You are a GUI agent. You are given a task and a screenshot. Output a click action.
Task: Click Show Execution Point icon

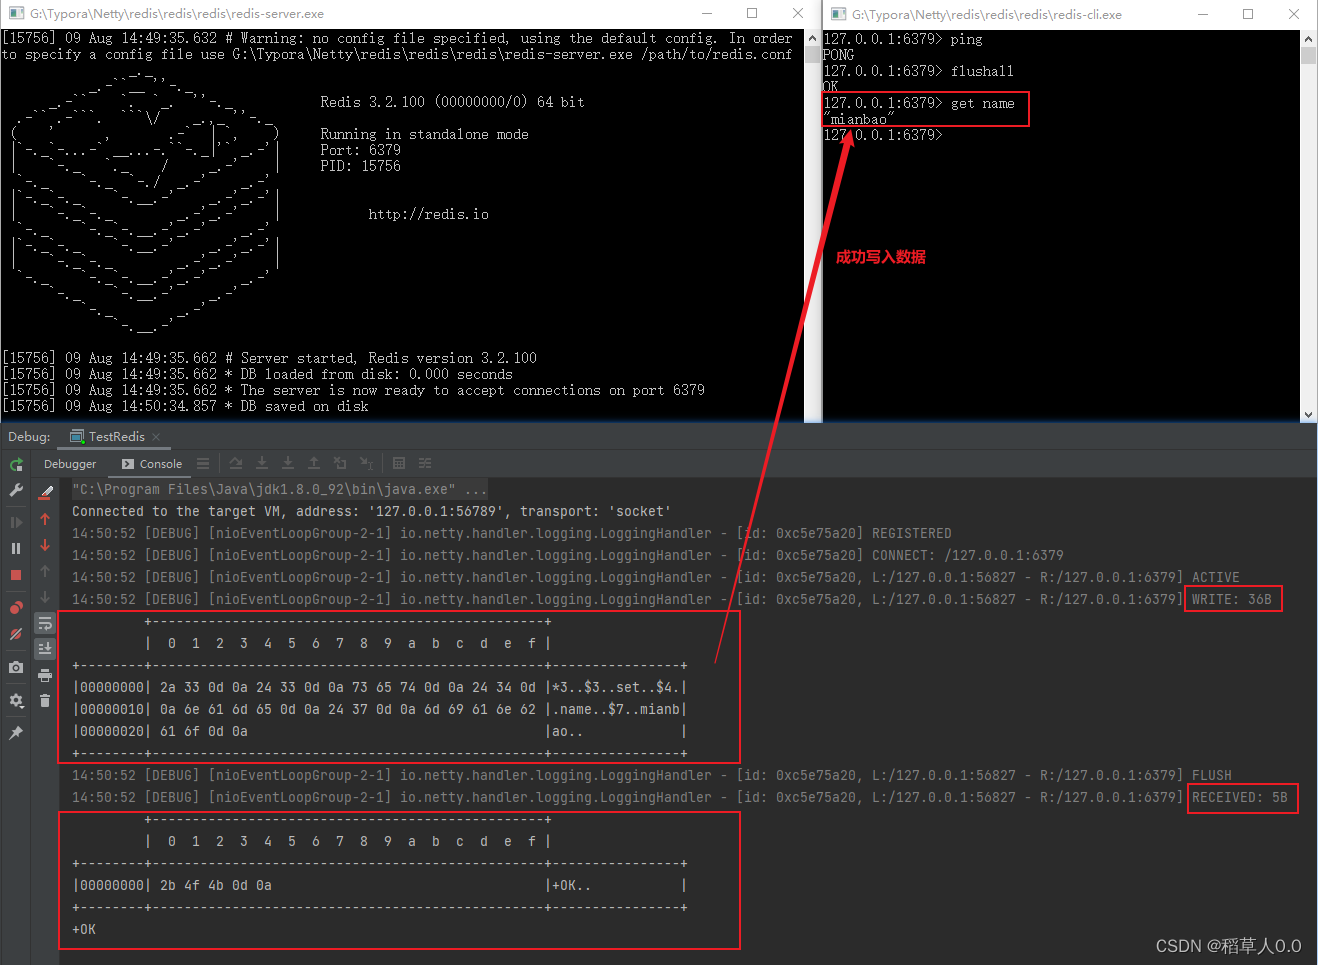(x=203, y=463)
